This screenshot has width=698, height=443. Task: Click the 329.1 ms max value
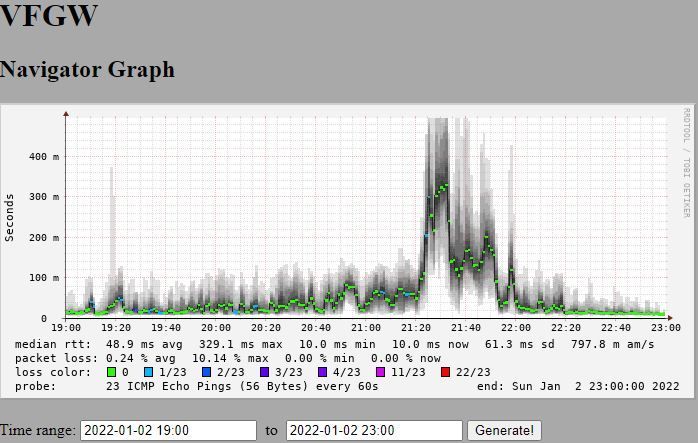(x=241, y=344)
